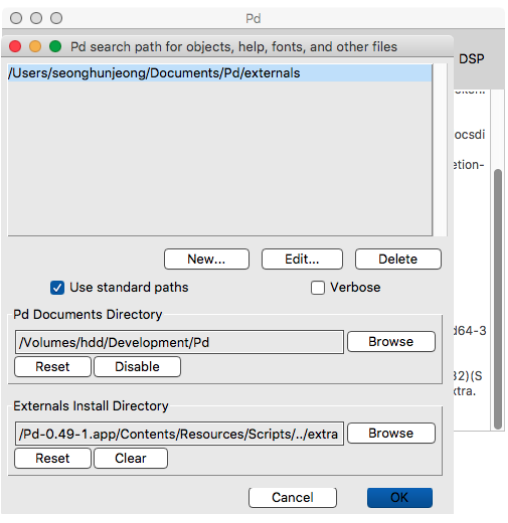Reset the Externals Install Directory
Viewport: 508px width, 523px height.
click(52, 458)
